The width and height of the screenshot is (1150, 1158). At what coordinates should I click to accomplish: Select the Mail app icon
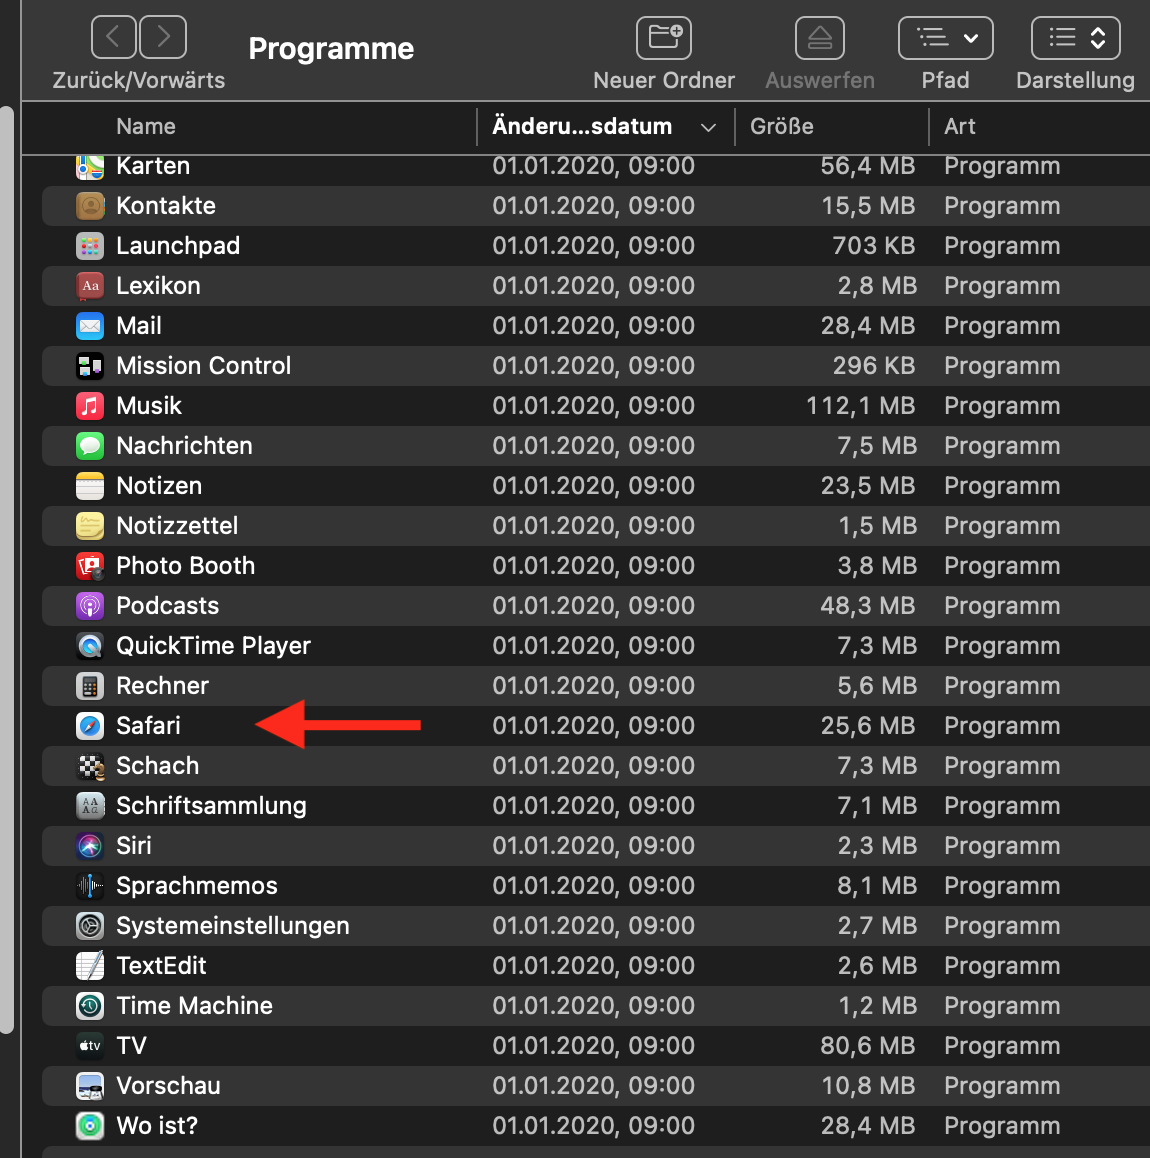tap(90, 326)
